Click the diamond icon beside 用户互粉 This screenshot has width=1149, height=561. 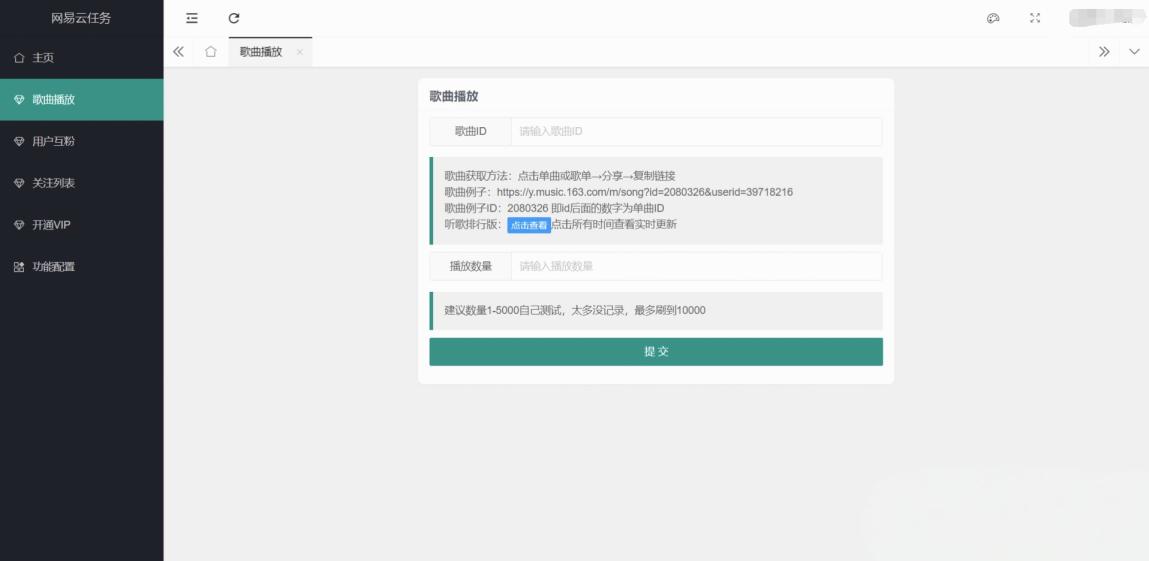(x=19, y=141)
